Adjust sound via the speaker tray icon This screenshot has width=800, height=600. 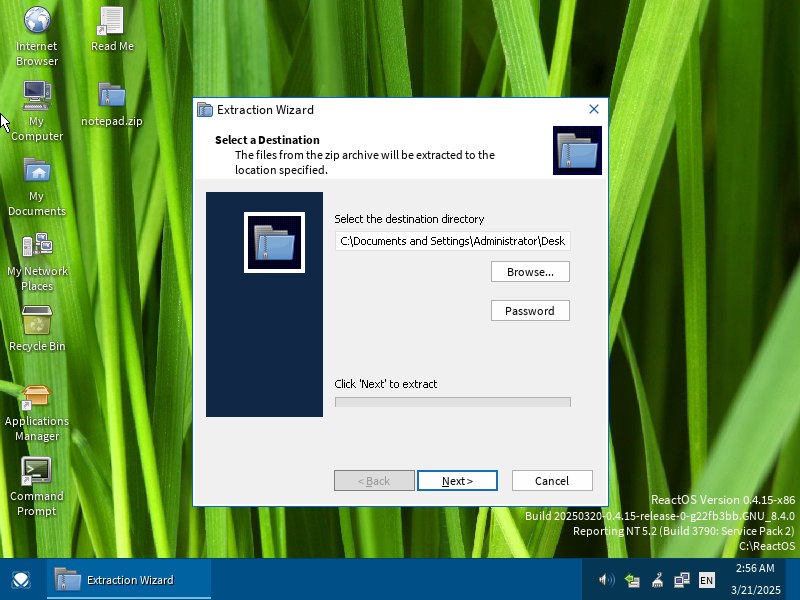pos(607,580)
